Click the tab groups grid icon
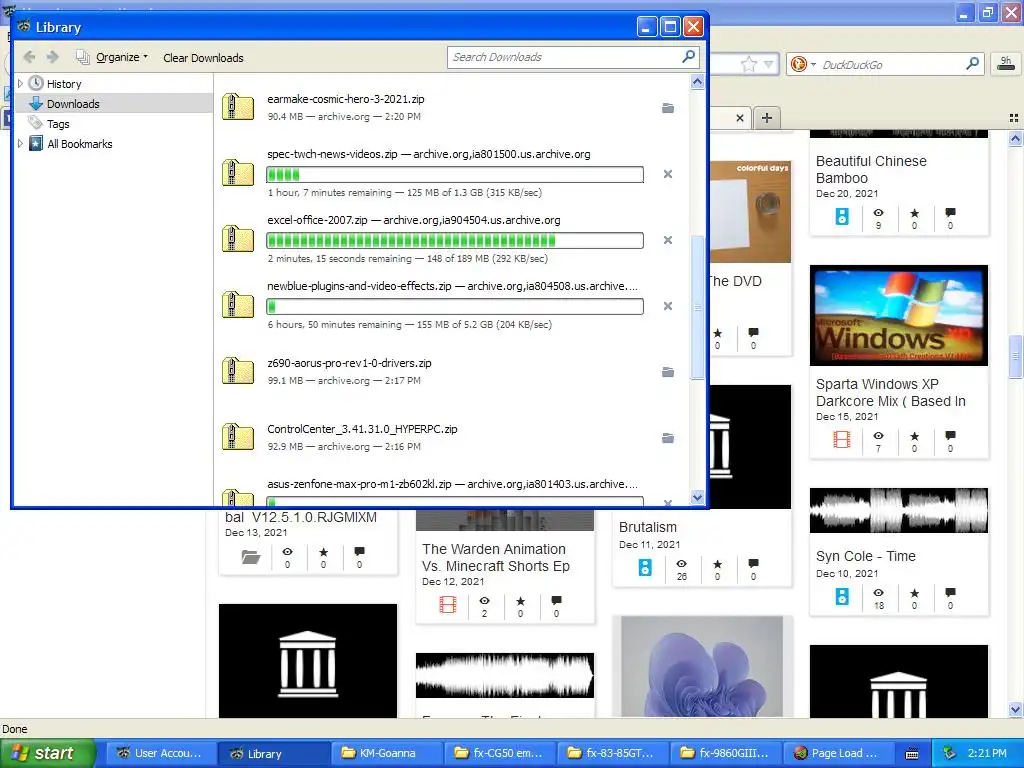The height and width of the screenshot is (768, 1024). click(x=1014, y=118)
